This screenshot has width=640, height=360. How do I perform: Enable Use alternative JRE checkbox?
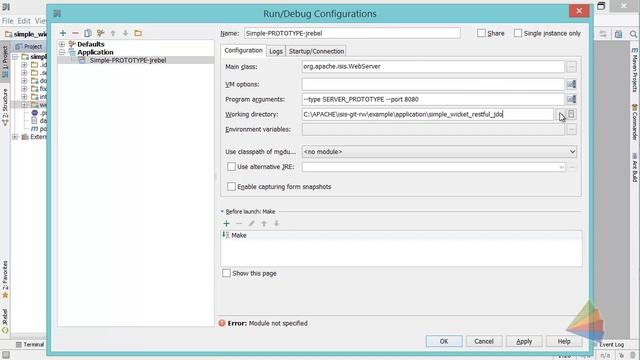231,167
